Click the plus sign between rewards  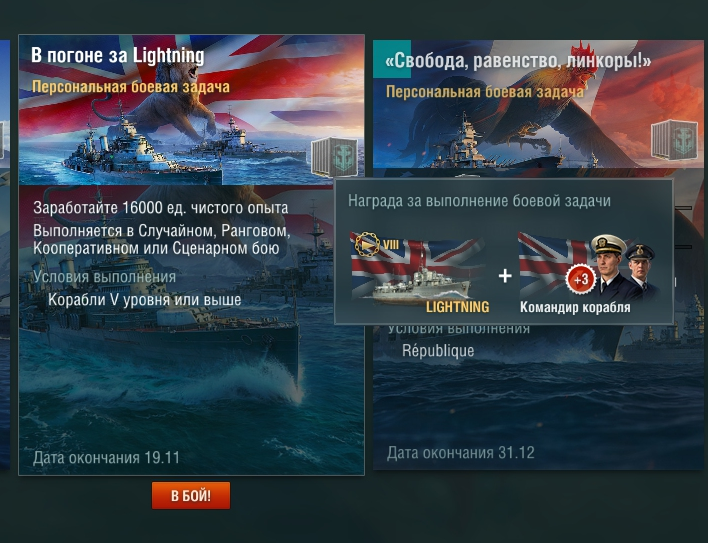pos(505,275)
